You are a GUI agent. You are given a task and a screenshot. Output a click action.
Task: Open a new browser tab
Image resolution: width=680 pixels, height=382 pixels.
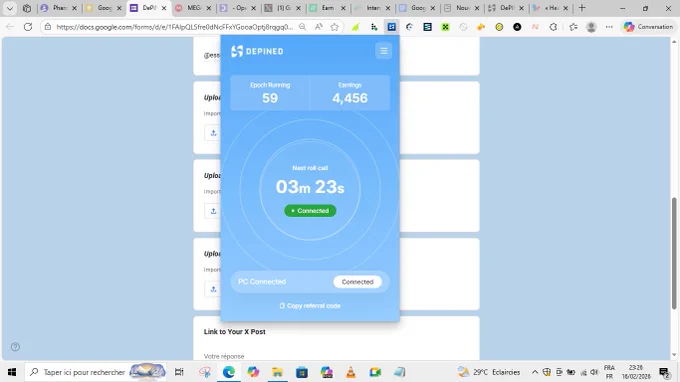click(582, 8)
